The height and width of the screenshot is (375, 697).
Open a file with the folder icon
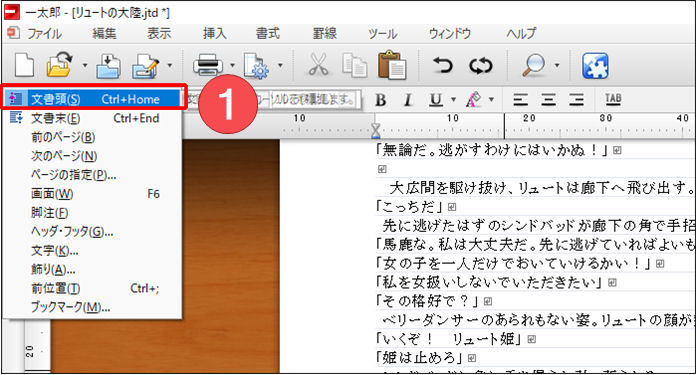(60, 65)
